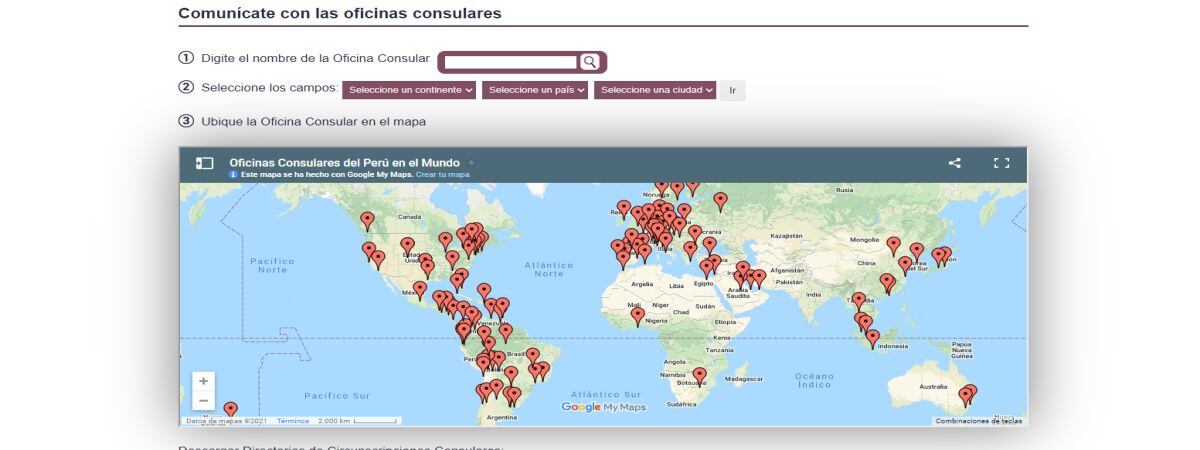The image size is (1200, 450).
Task: Click the map title 'Oficinas Consulares del Perú en el Mundo'
Action: [x=344, y=162]
